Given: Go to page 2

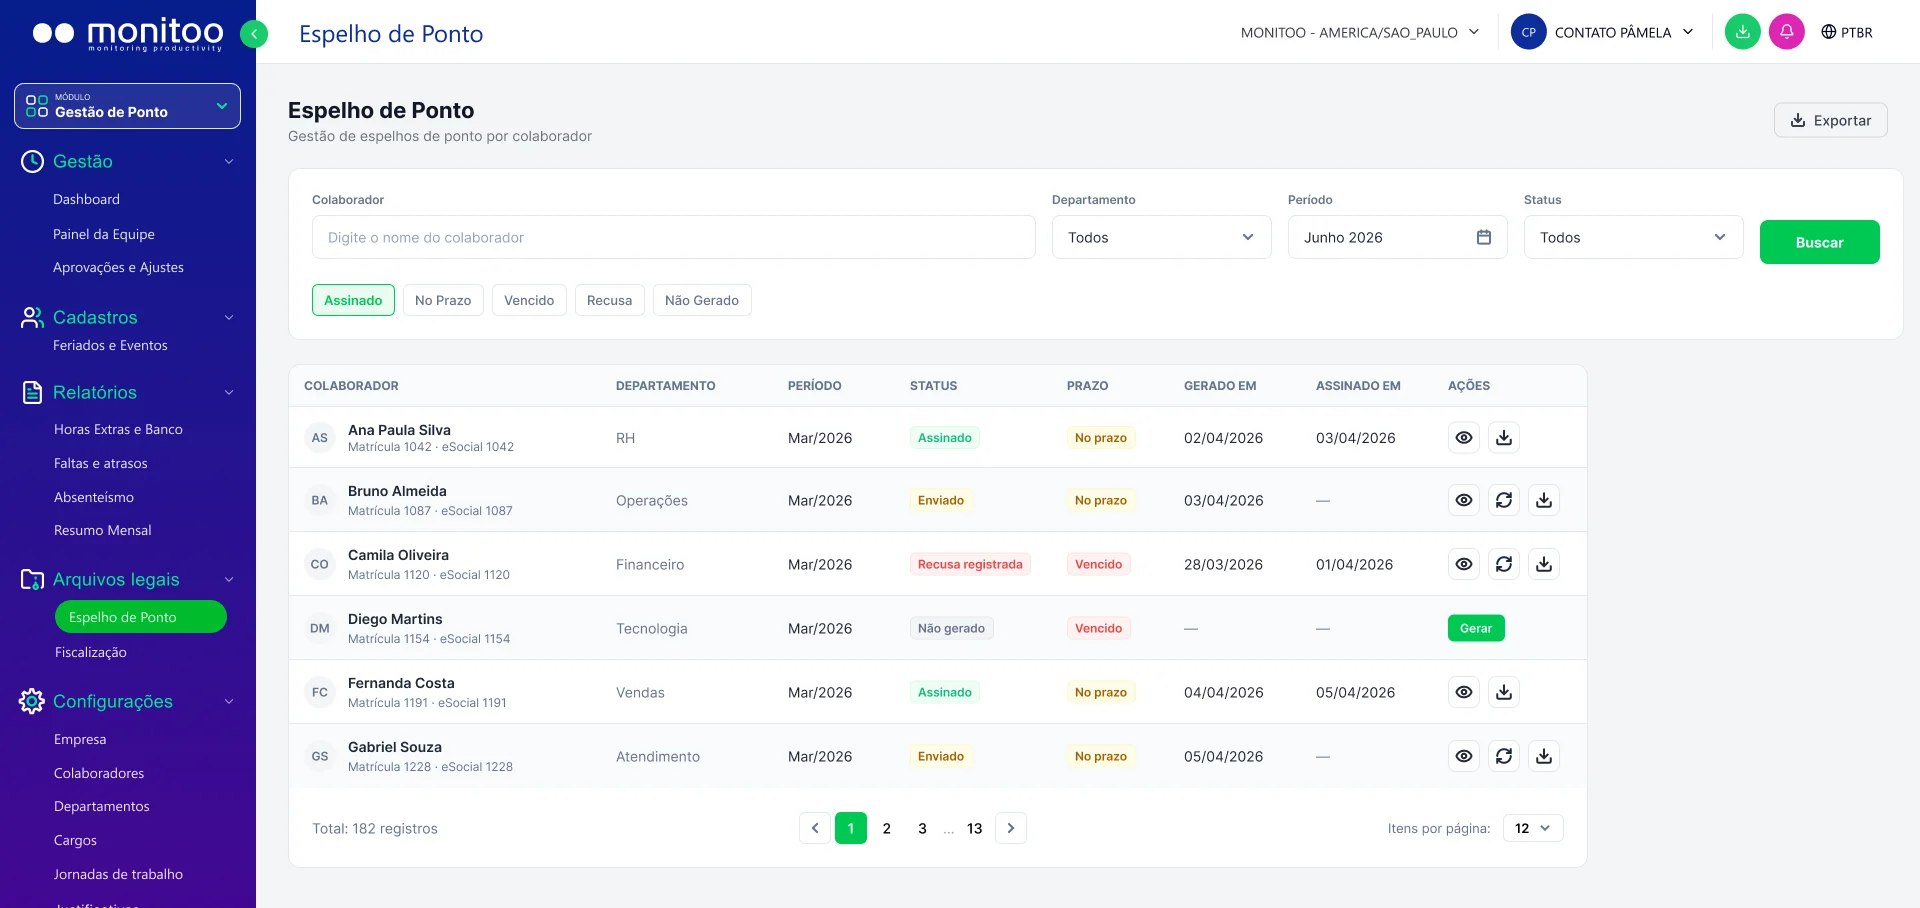Looking at the screenshot, I should point(887,828).
